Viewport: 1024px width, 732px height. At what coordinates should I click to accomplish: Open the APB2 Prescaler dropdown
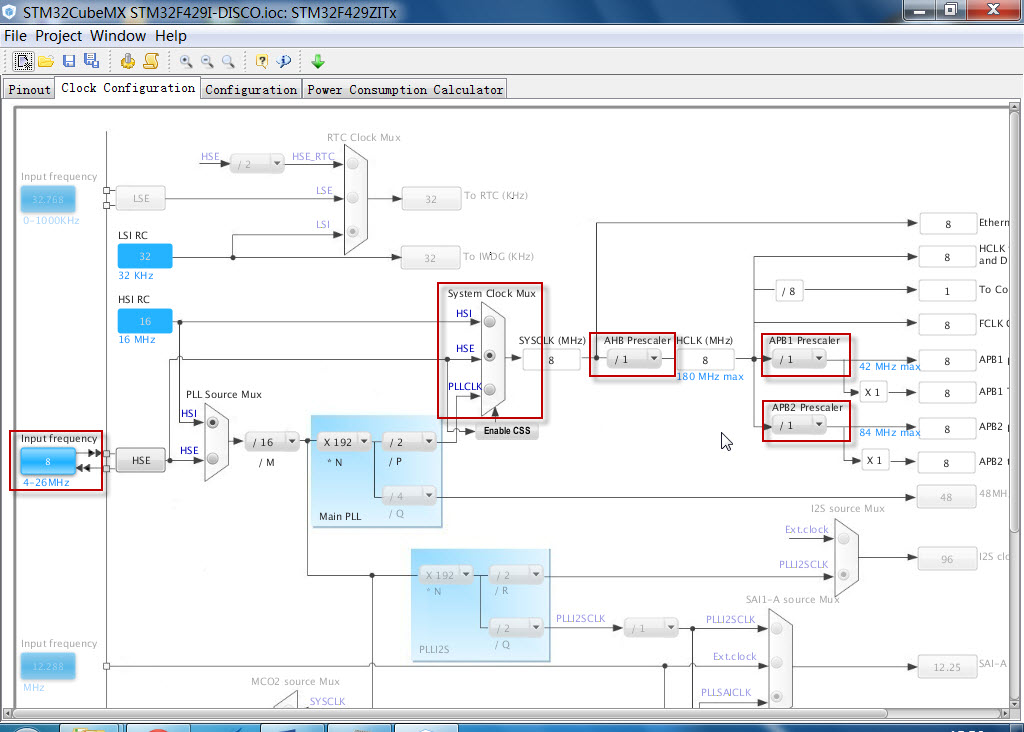(799, 425)
